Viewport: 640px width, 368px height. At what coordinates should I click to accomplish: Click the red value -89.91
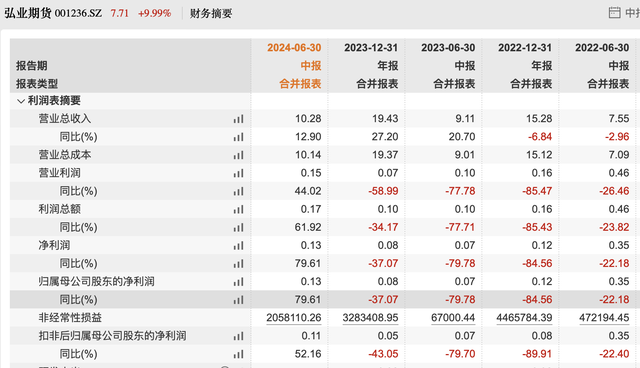pos(537,354)
